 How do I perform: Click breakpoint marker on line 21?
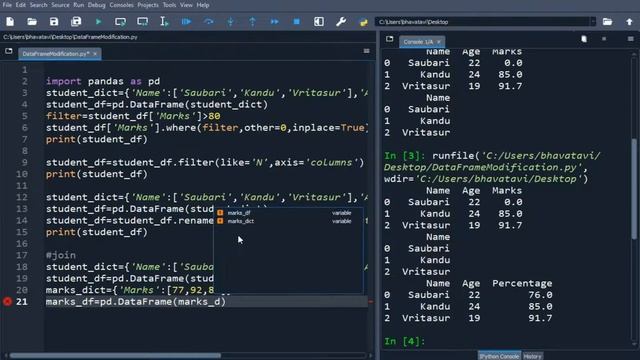(x=7, y=302)
